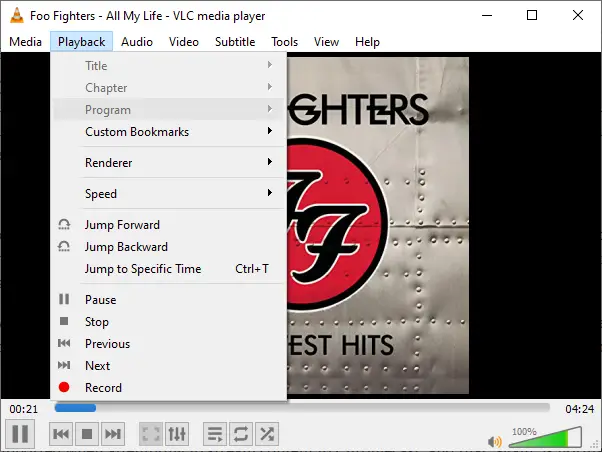Click the Foo Fighters album art
602x452 pixels.
click(x=378, y=225)
